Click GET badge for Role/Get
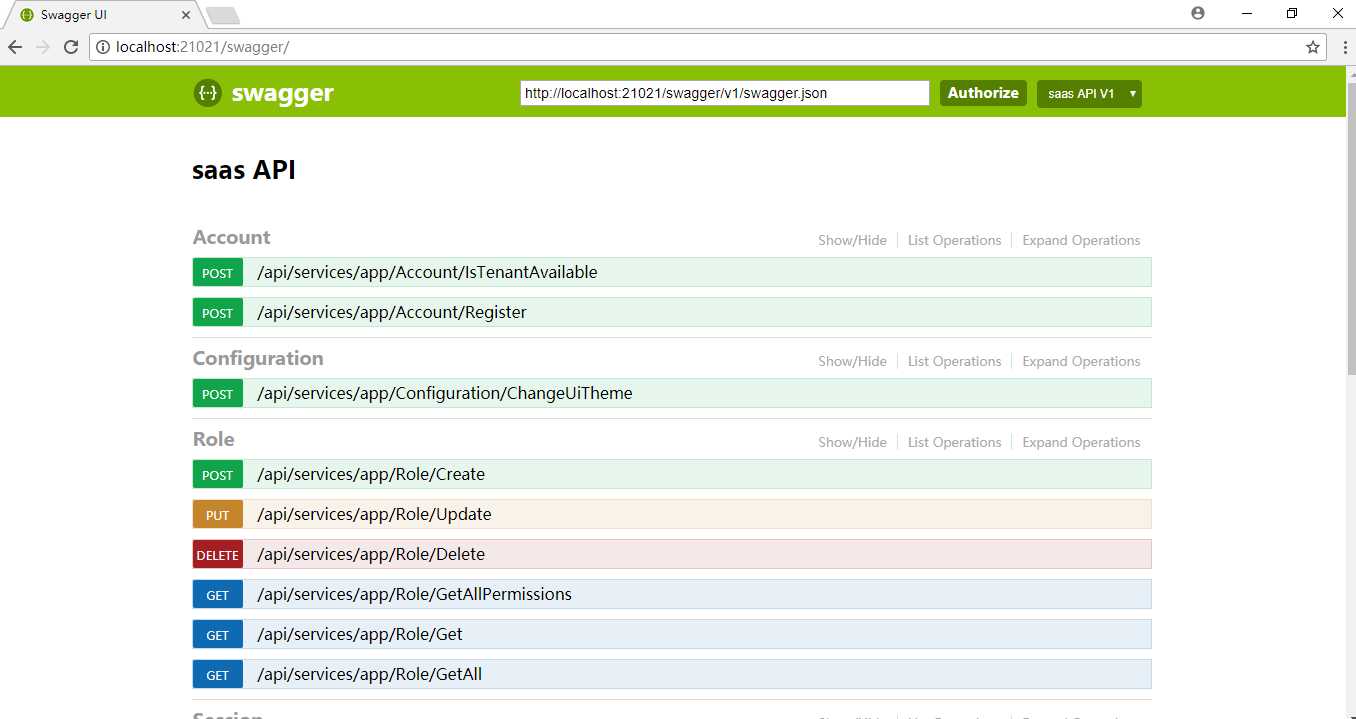 click(218, 635)
